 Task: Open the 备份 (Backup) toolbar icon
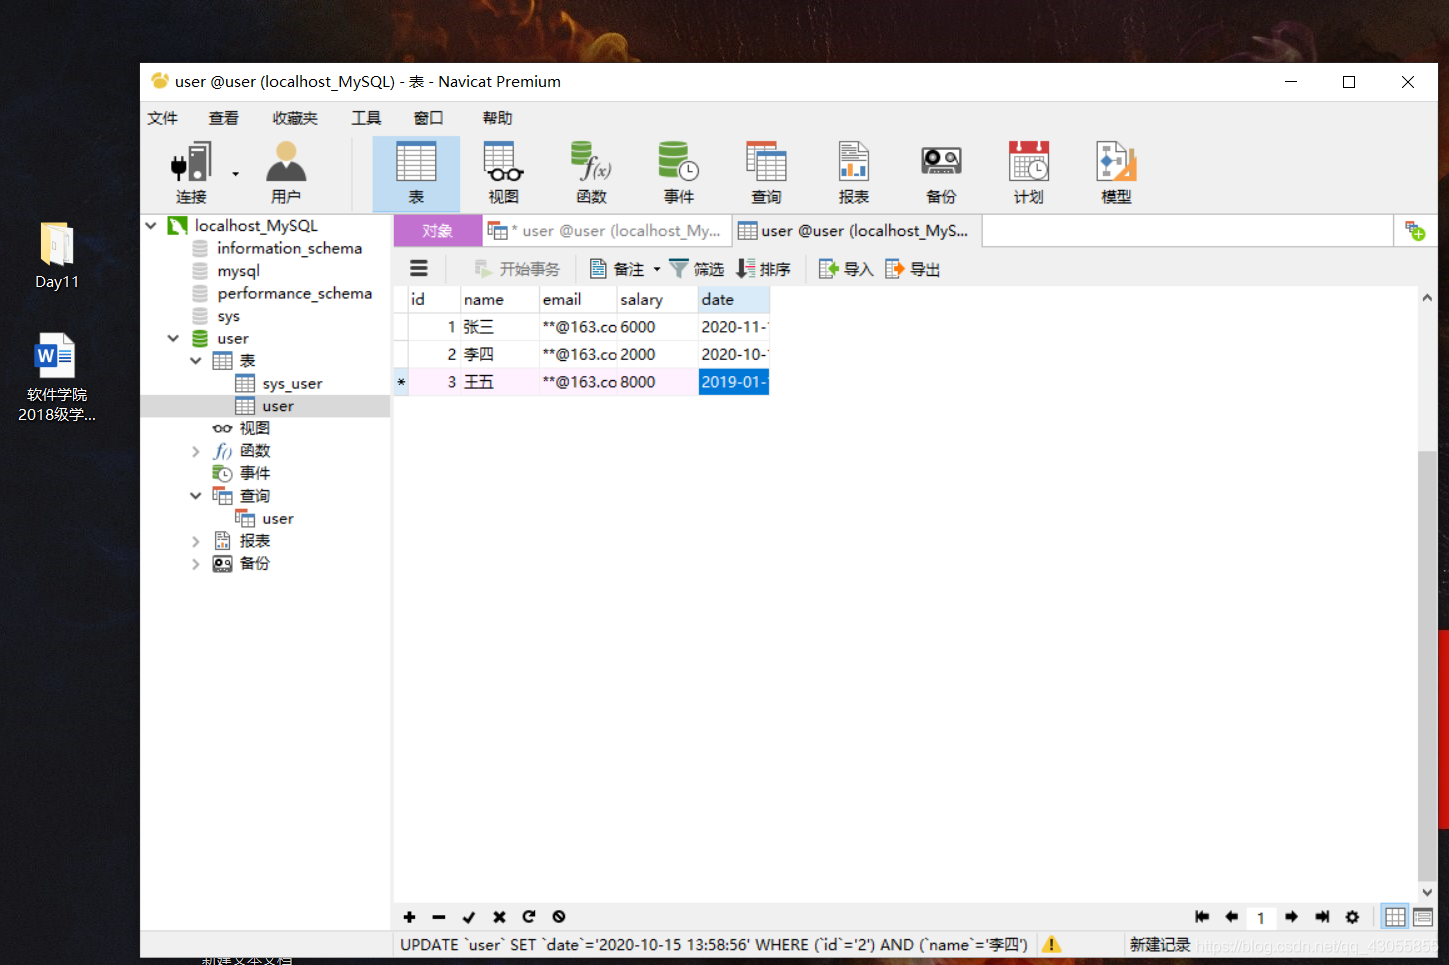tap(941, 173)
